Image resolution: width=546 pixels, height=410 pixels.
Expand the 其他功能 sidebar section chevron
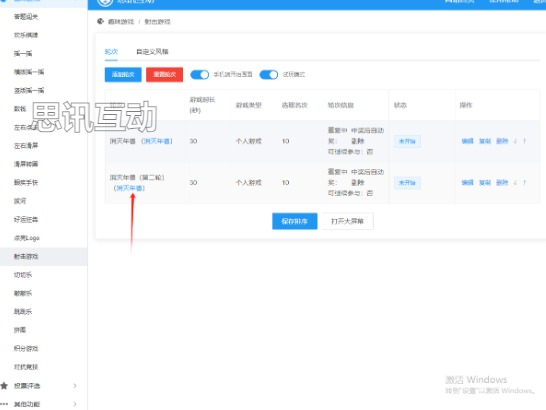pos(75,404)
